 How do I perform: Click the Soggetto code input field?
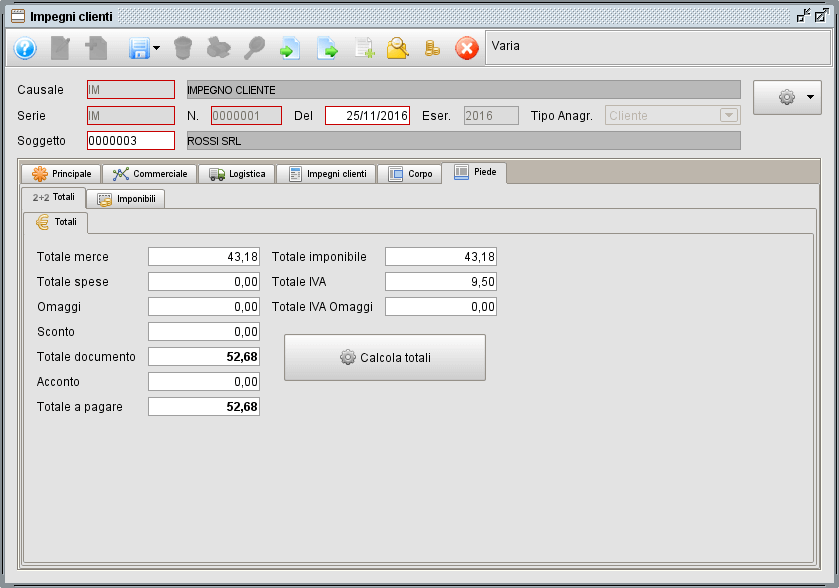coord(130,140)
